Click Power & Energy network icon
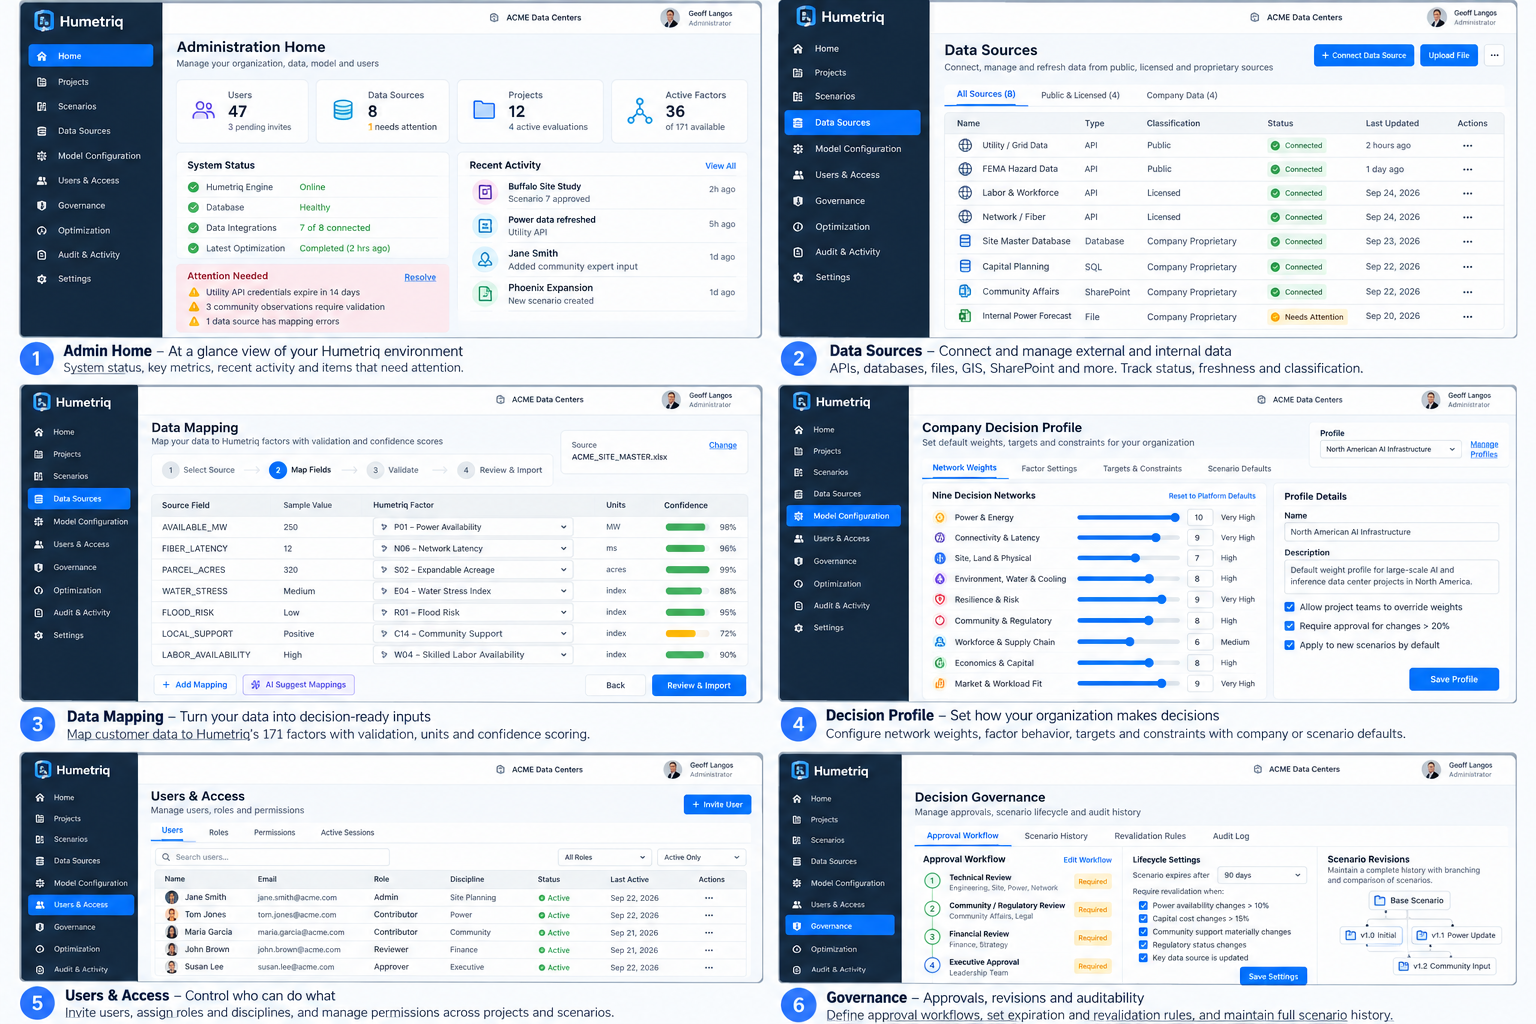The height and width of the screenshot is (1024, 1536). (940, 517)
